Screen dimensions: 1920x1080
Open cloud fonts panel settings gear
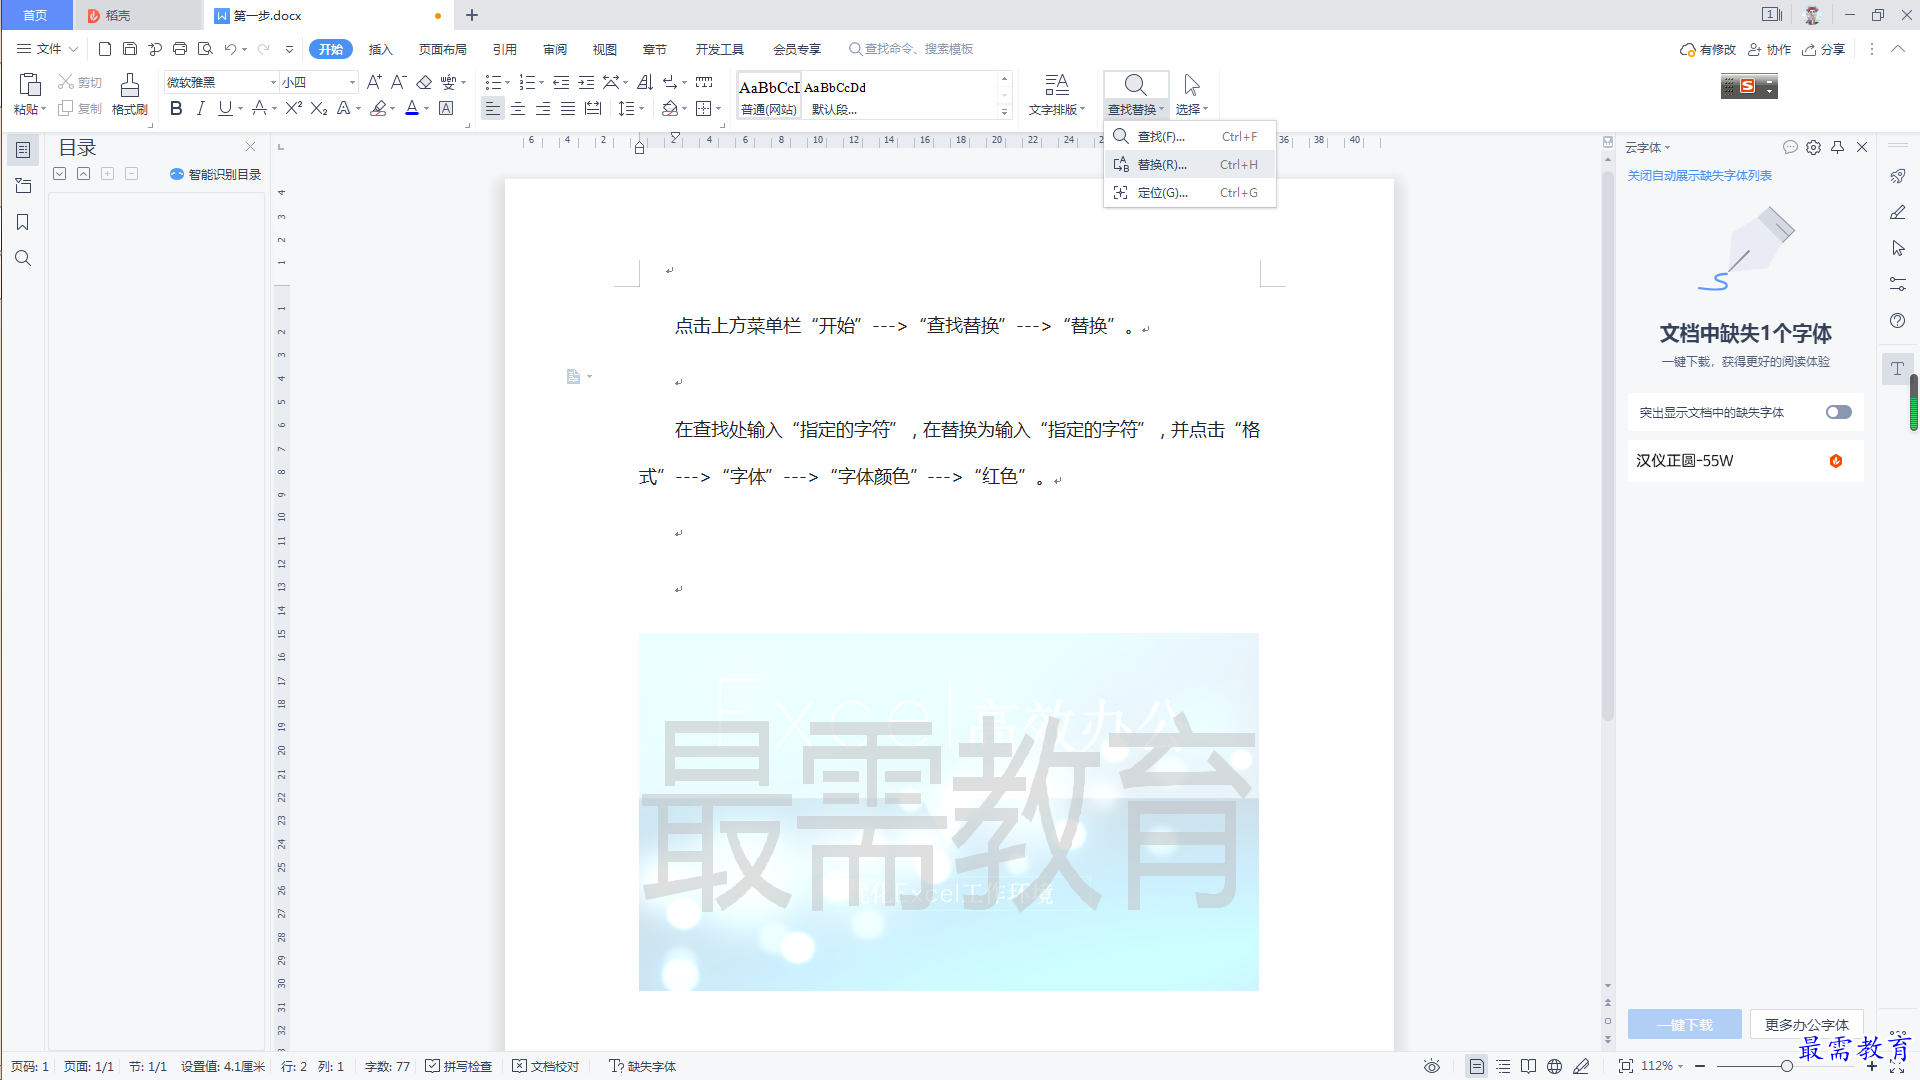[x=1814, y=147]
